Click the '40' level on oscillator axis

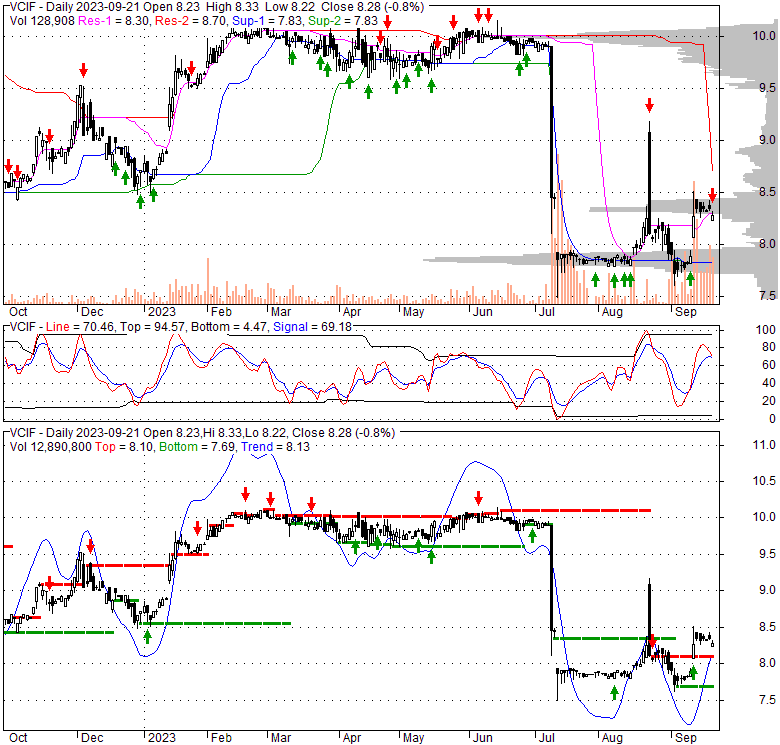[769, 383]
